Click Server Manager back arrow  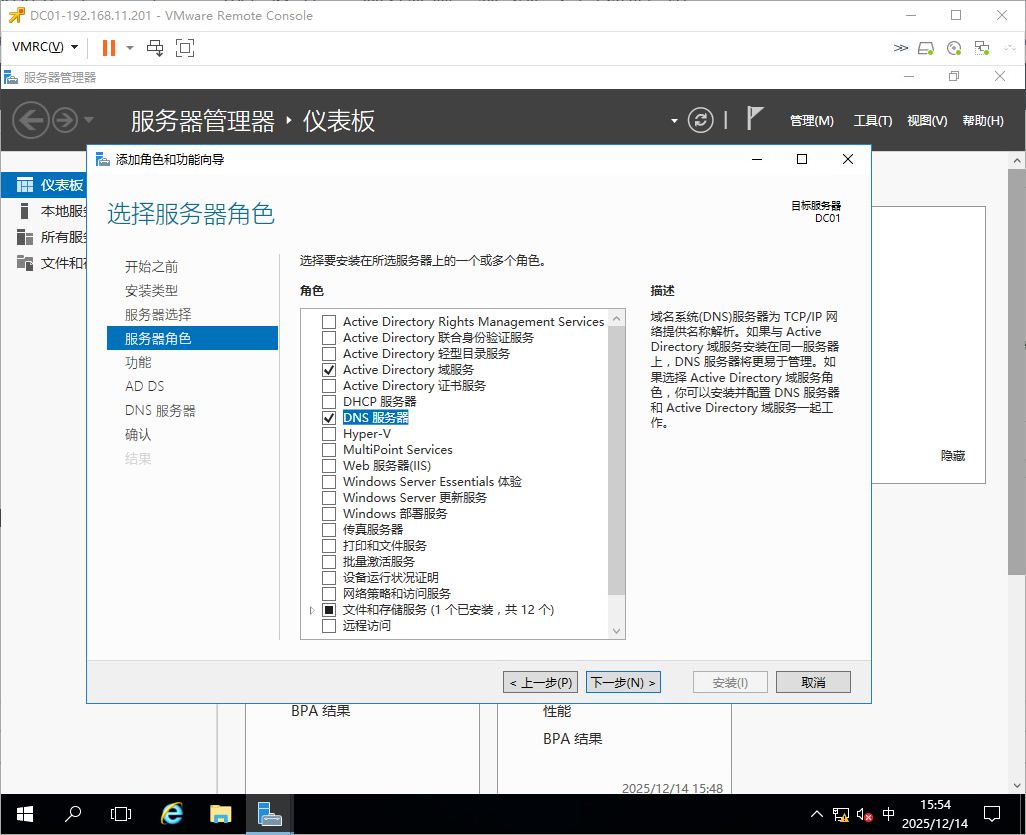31,120
